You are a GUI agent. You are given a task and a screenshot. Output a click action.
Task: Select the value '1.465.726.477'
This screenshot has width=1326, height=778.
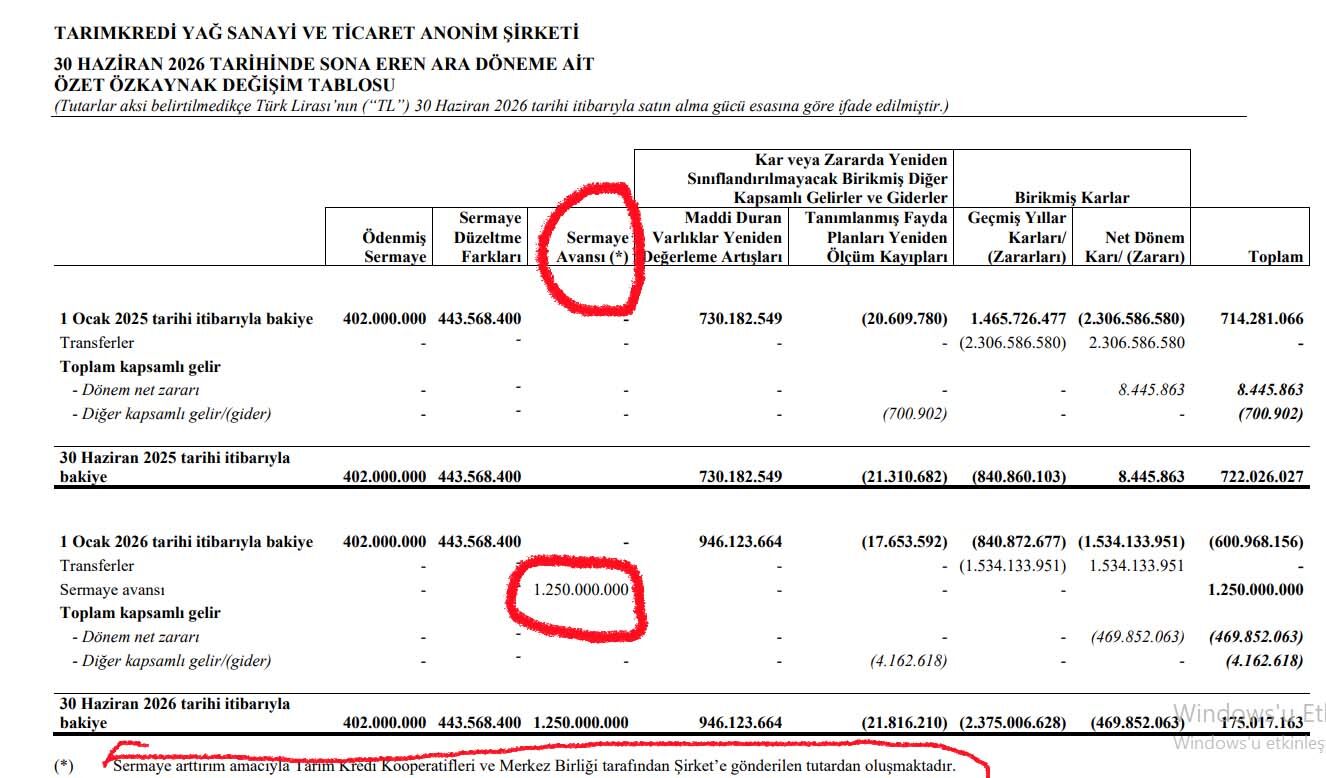pyautogui.click(x=1018, y=319)
